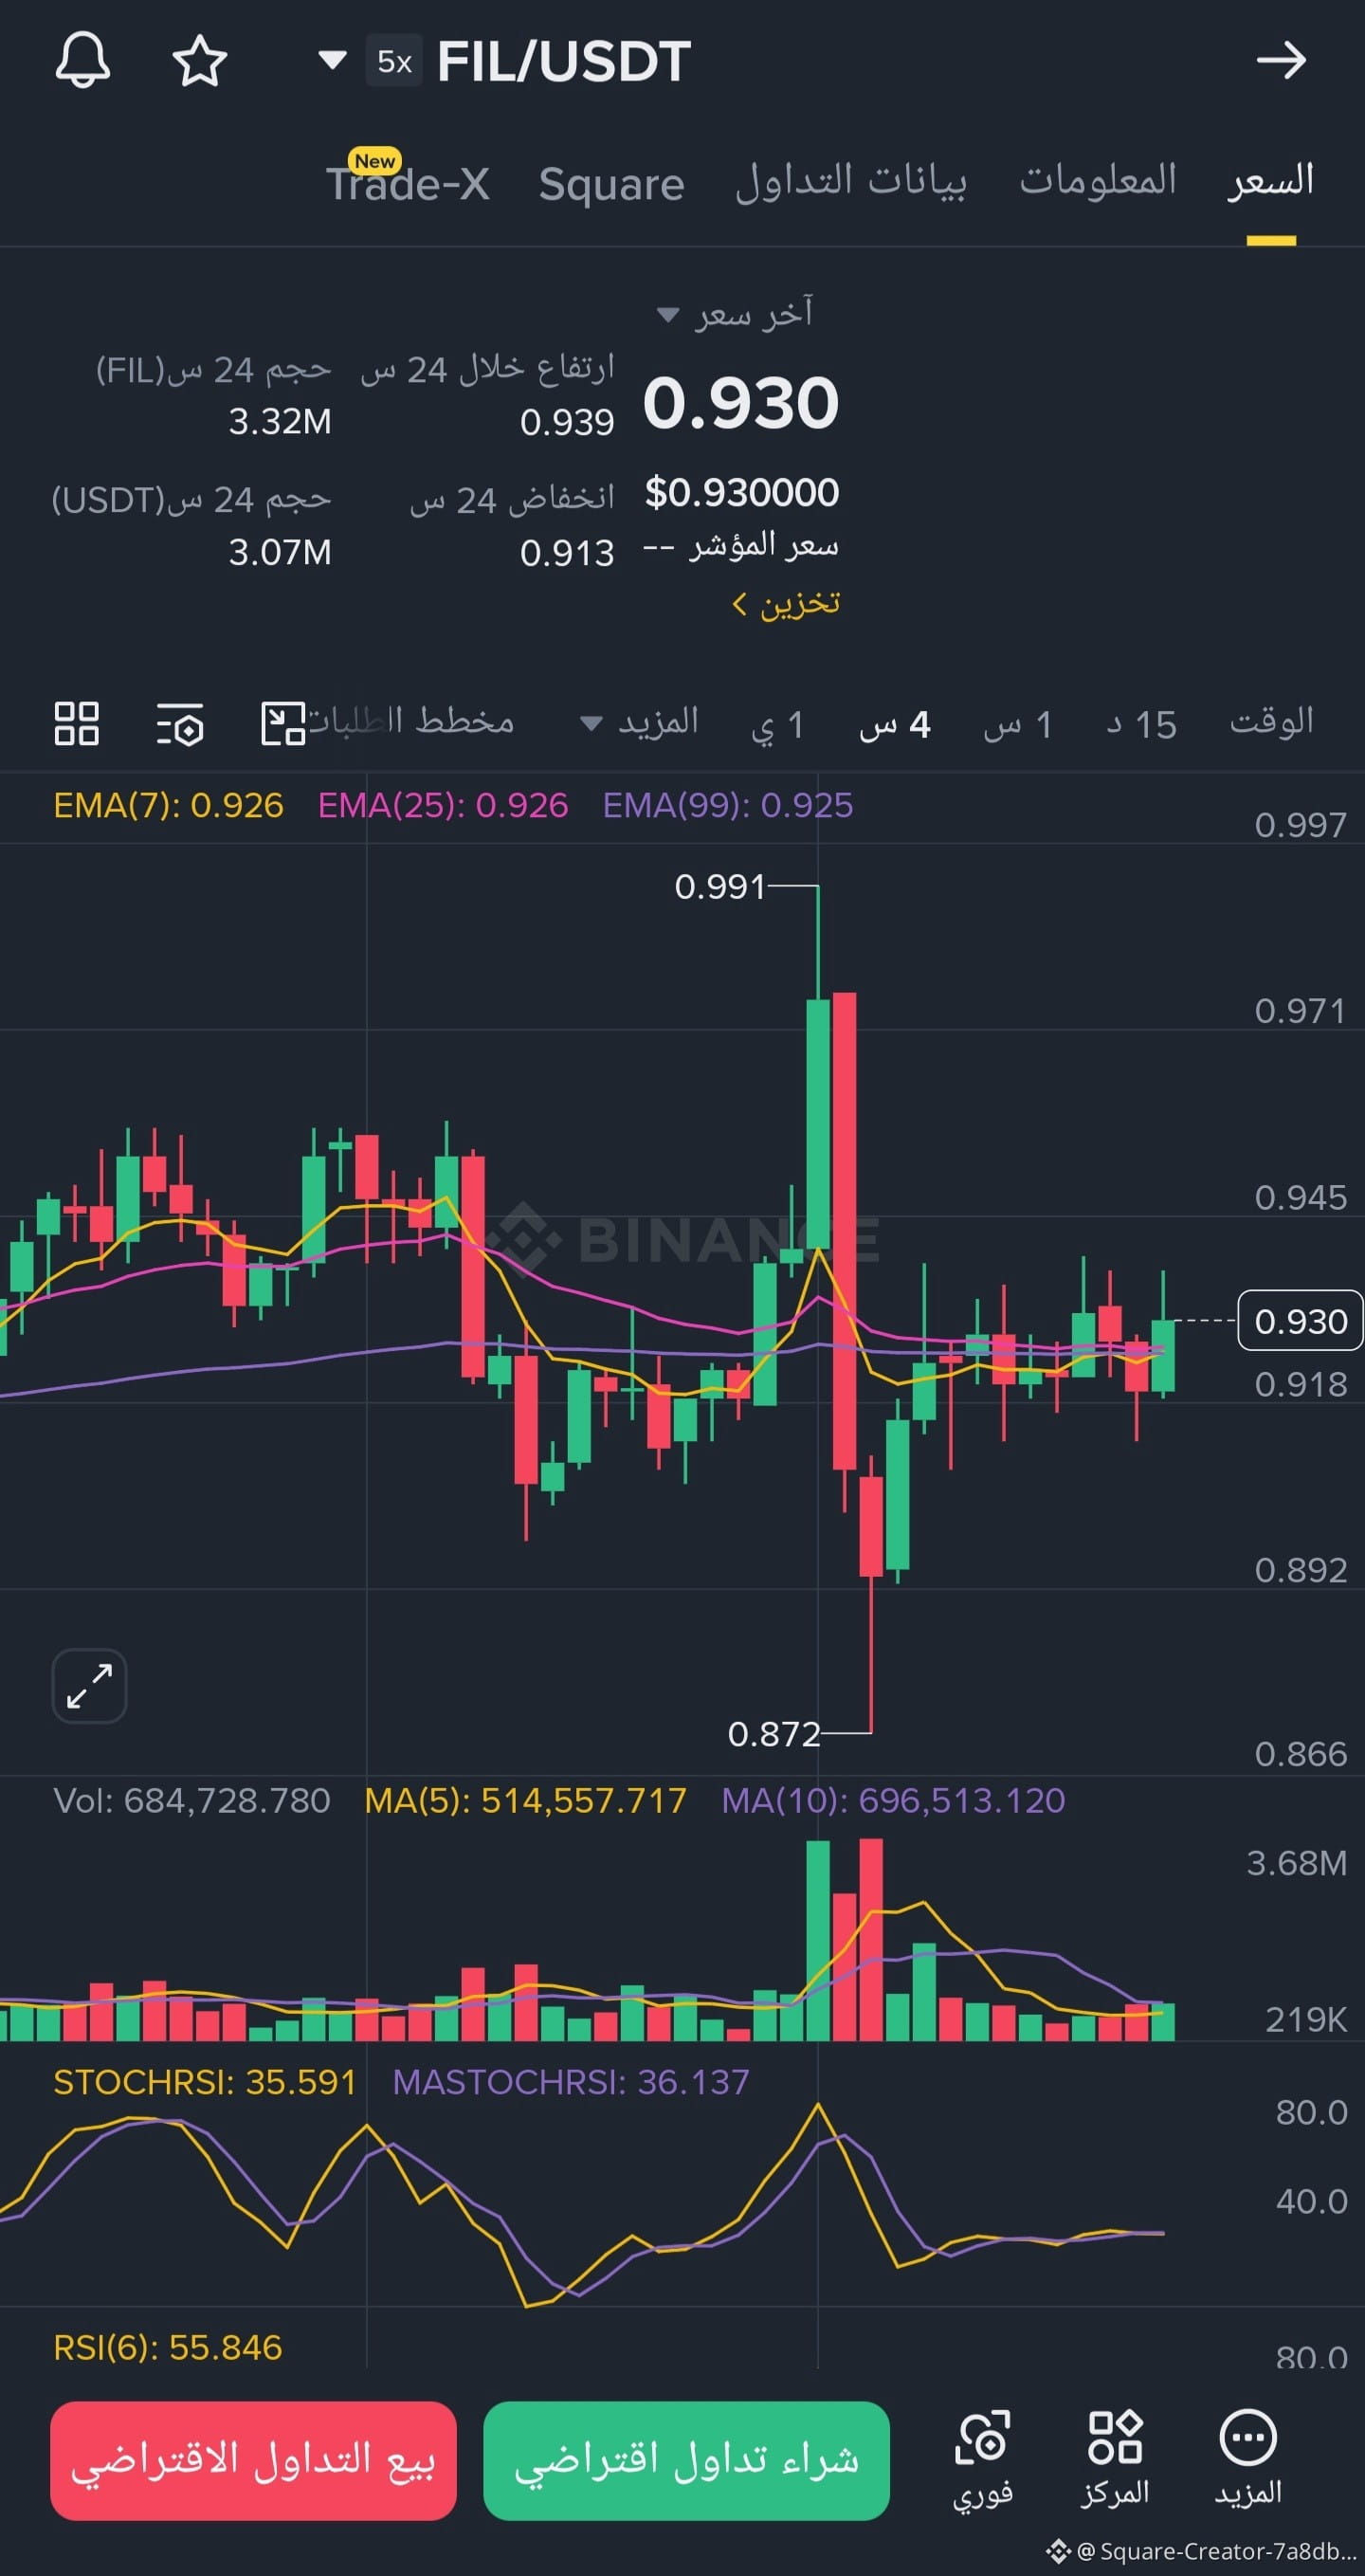The image size is (1365, 2576).
Task: Tap the price alert bell icon
Action: [82, 60]
